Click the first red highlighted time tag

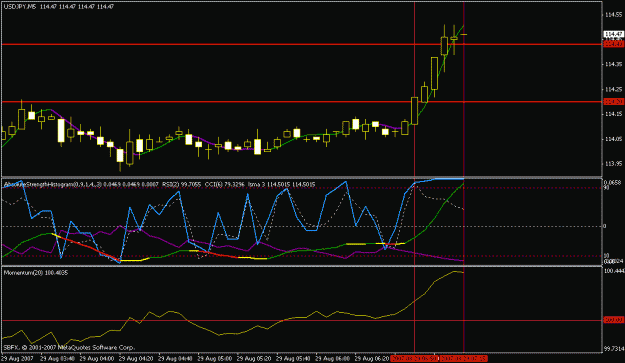[x=415, y=359]
